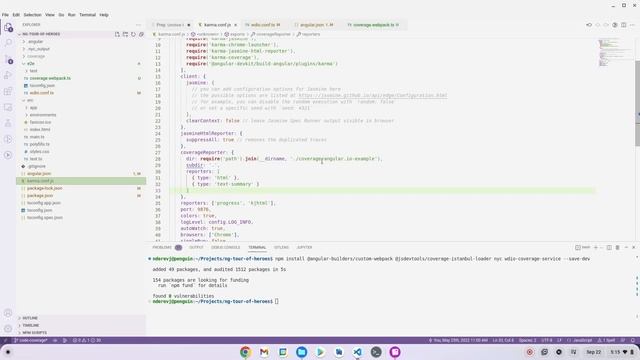
Task: Open the Accounts menu in the activity bar
Action: point(8,313)
